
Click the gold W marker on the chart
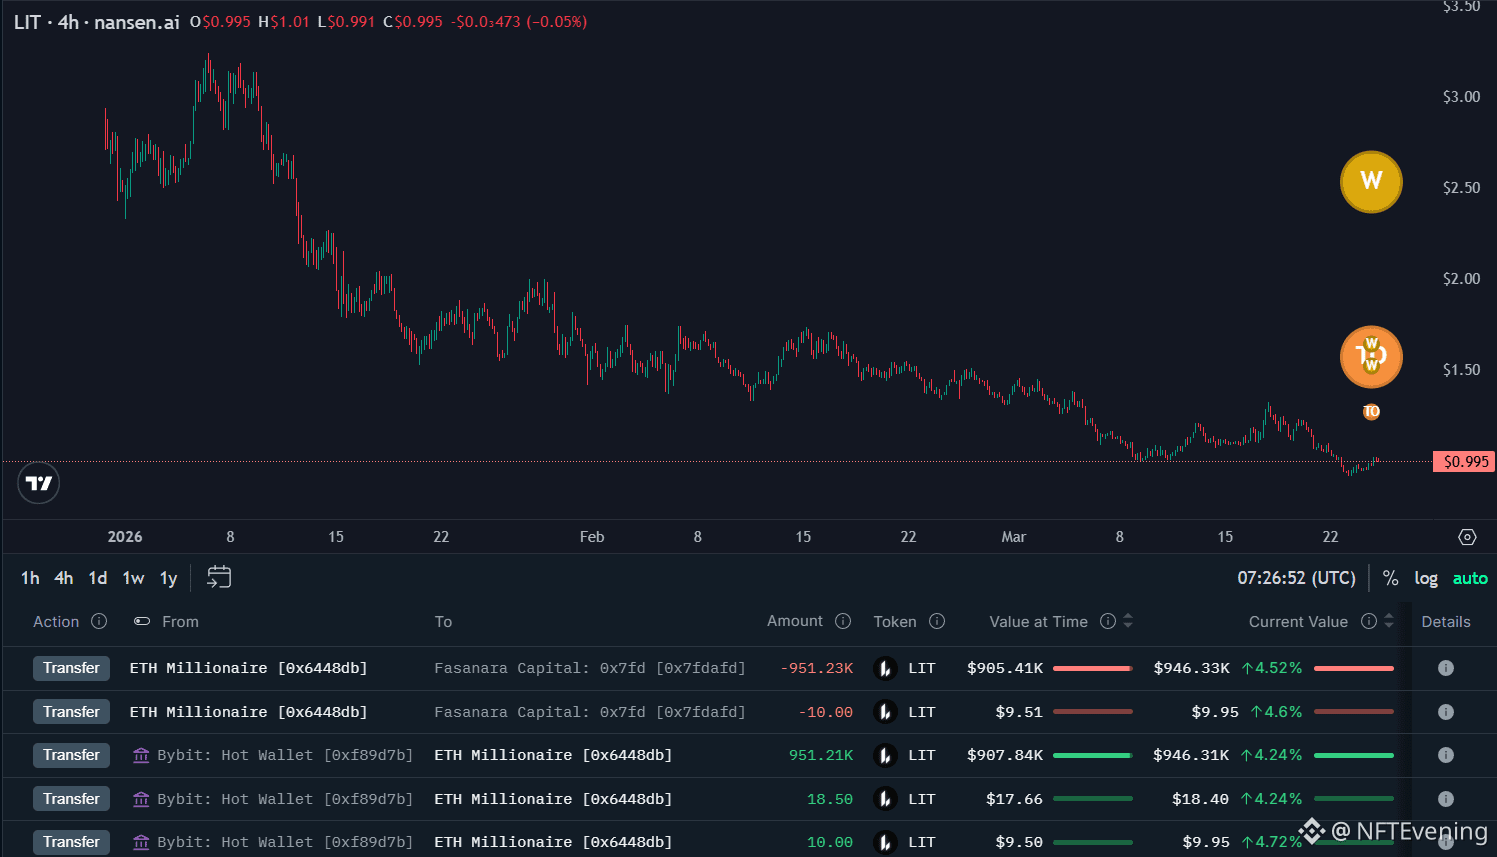pos(1371,182)
